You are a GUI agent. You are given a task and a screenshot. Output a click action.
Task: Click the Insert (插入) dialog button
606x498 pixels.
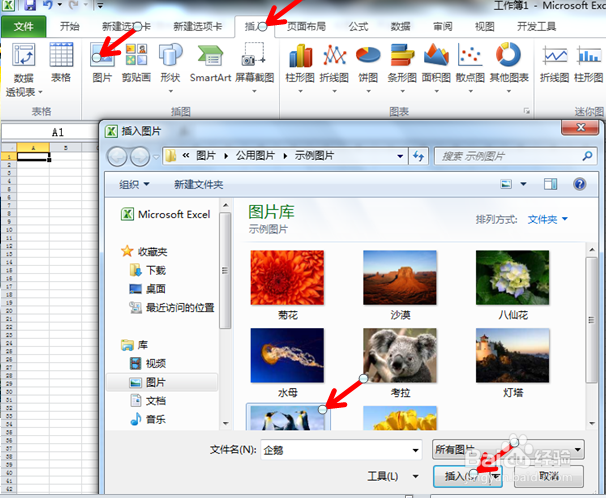[462, 476]
